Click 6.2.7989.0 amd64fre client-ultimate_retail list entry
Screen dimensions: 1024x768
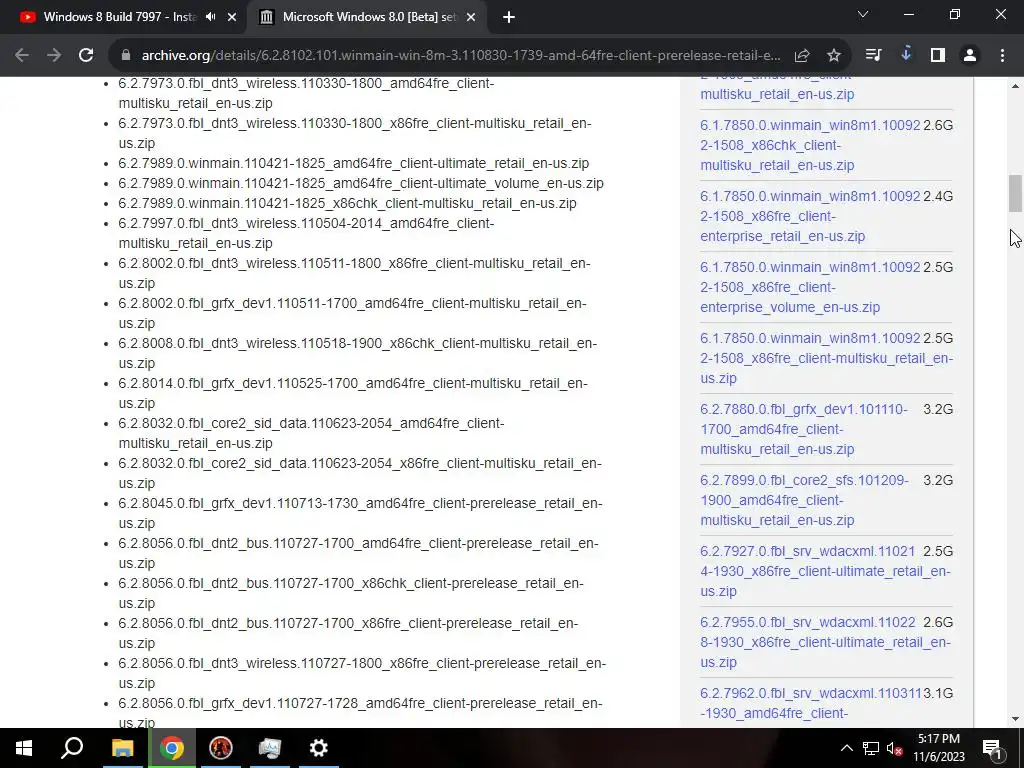click(x=353, y=163)
